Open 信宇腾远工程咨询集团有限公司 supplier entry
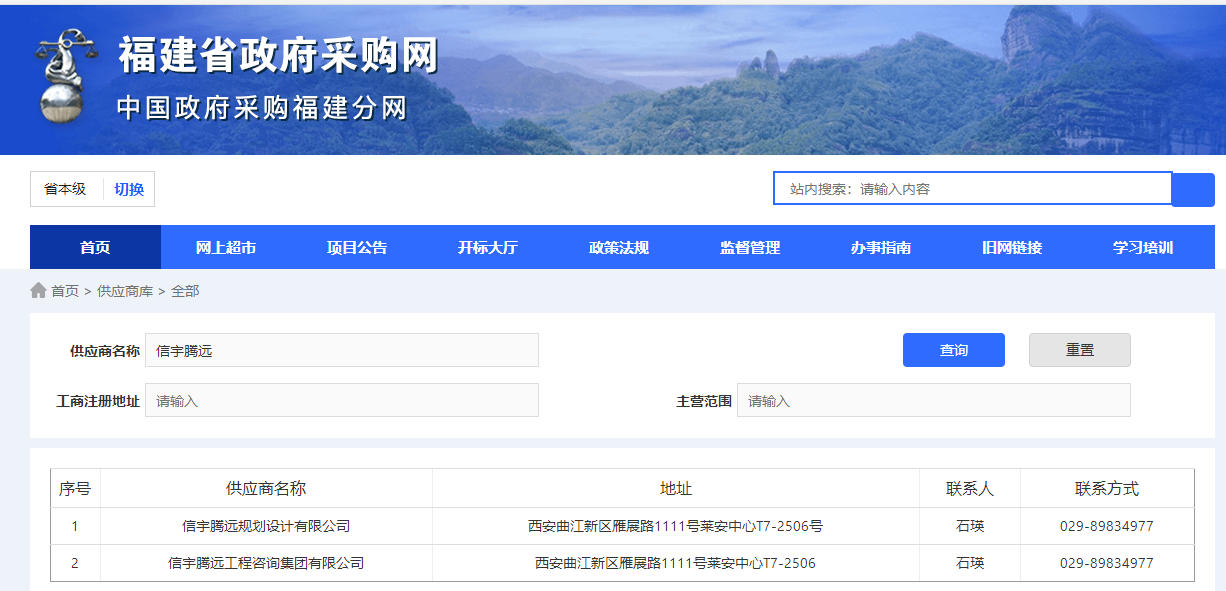This screenshot has width=1226, height=591. click(267, 562)
